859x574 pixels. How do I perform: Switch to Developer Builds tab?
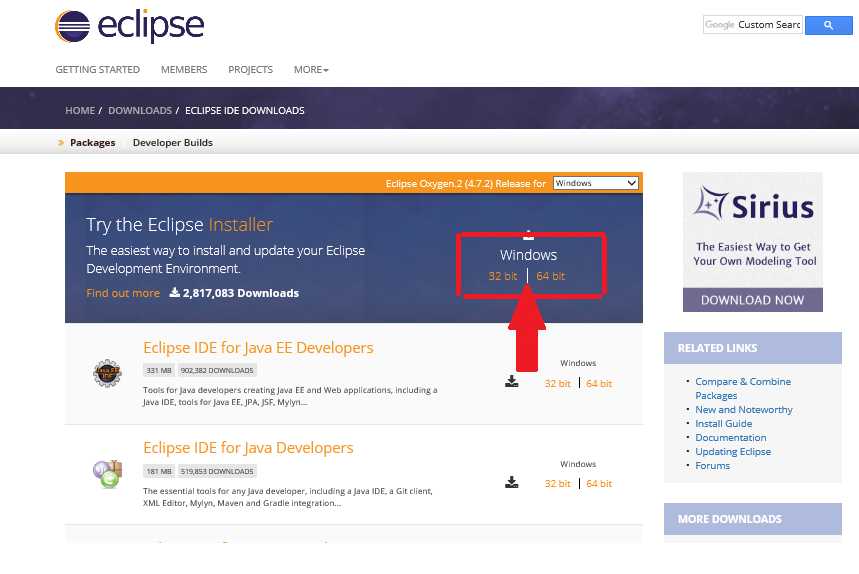point(173,142)
